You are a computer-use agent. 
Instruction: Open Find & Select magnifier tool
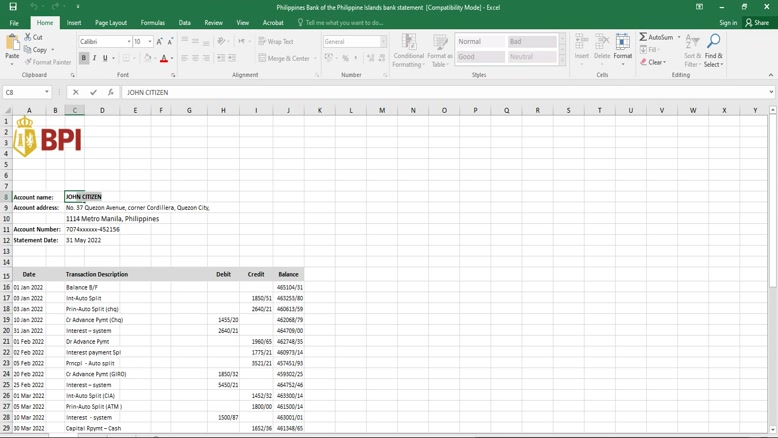click(713, 50)
